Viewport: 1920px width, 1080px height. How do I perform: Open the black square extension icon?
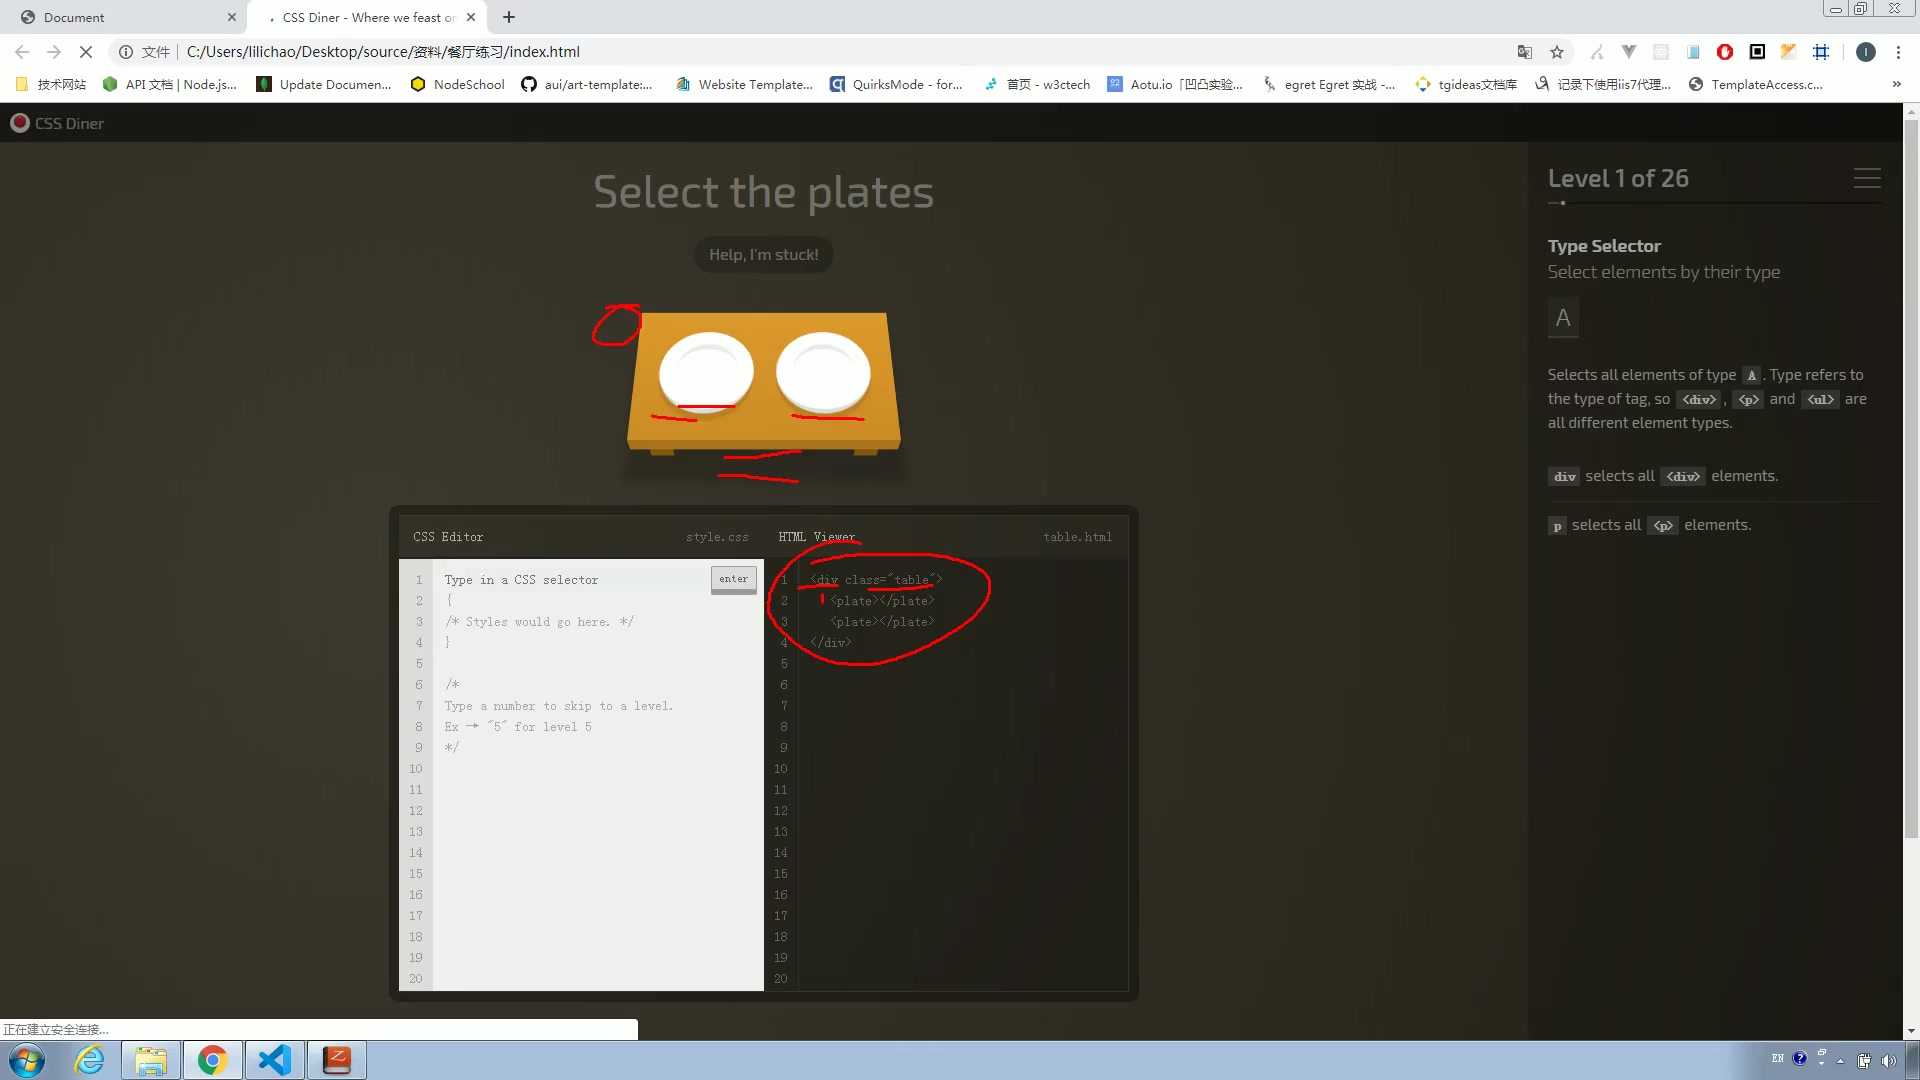pos(1757,52)
